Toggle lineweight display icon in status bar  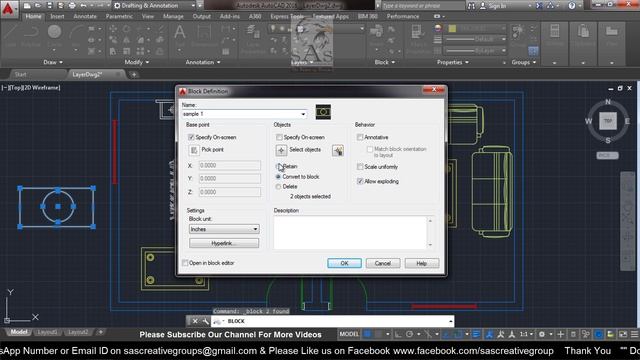click(476, 334)
